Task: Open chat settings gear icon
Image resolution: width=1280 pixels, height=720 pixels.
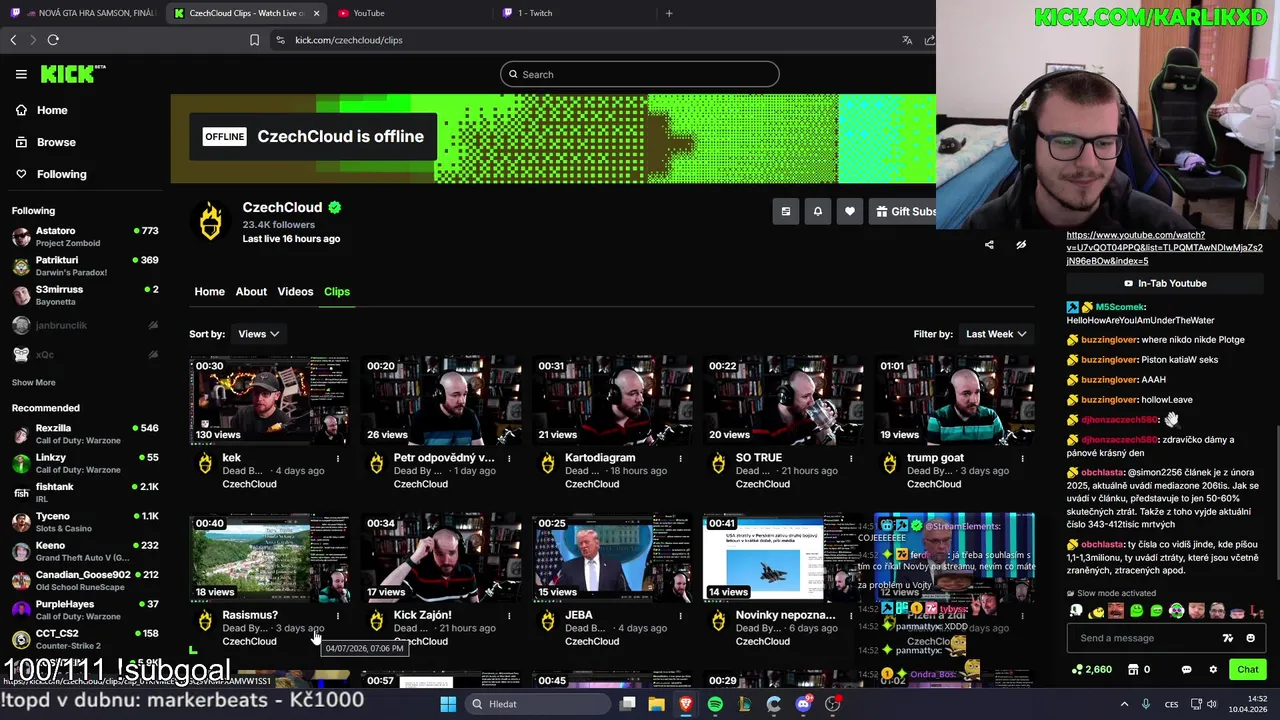Action: [x=1213, y=669]
